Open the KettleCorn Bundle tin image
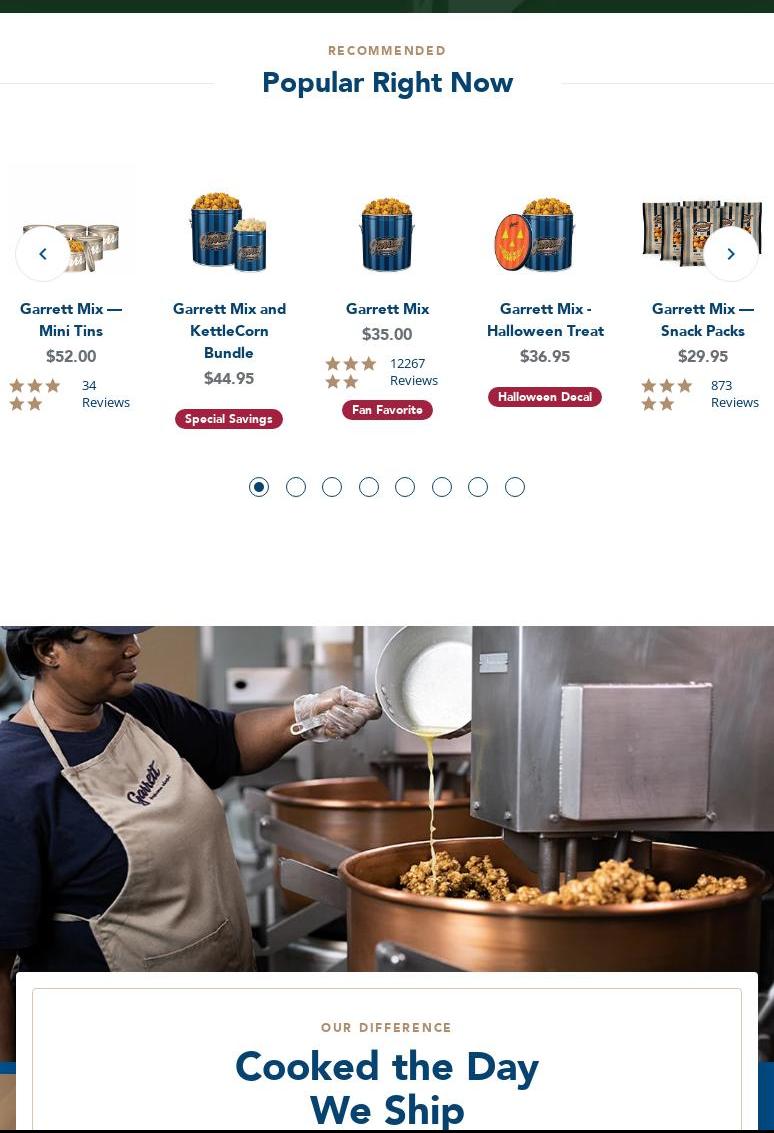The image size is (774, 1133). (229, 231)
